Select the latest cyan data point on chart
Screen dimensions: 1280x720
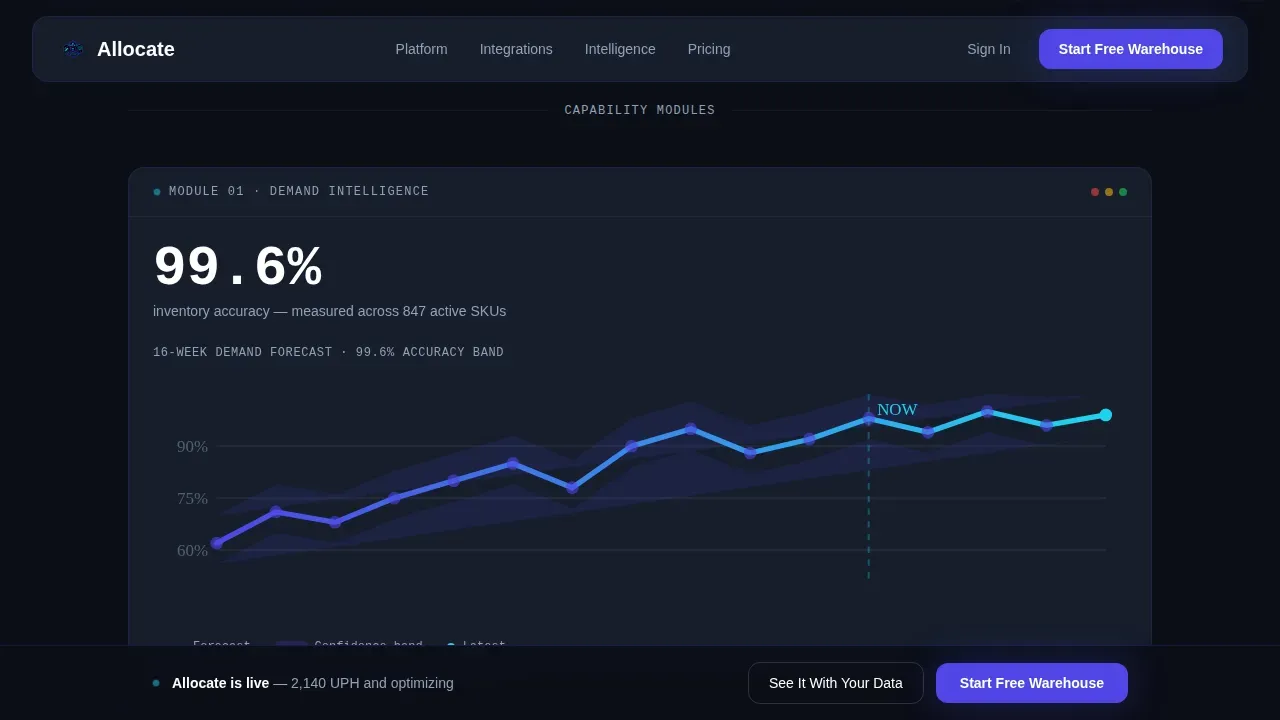[1105, 415]
